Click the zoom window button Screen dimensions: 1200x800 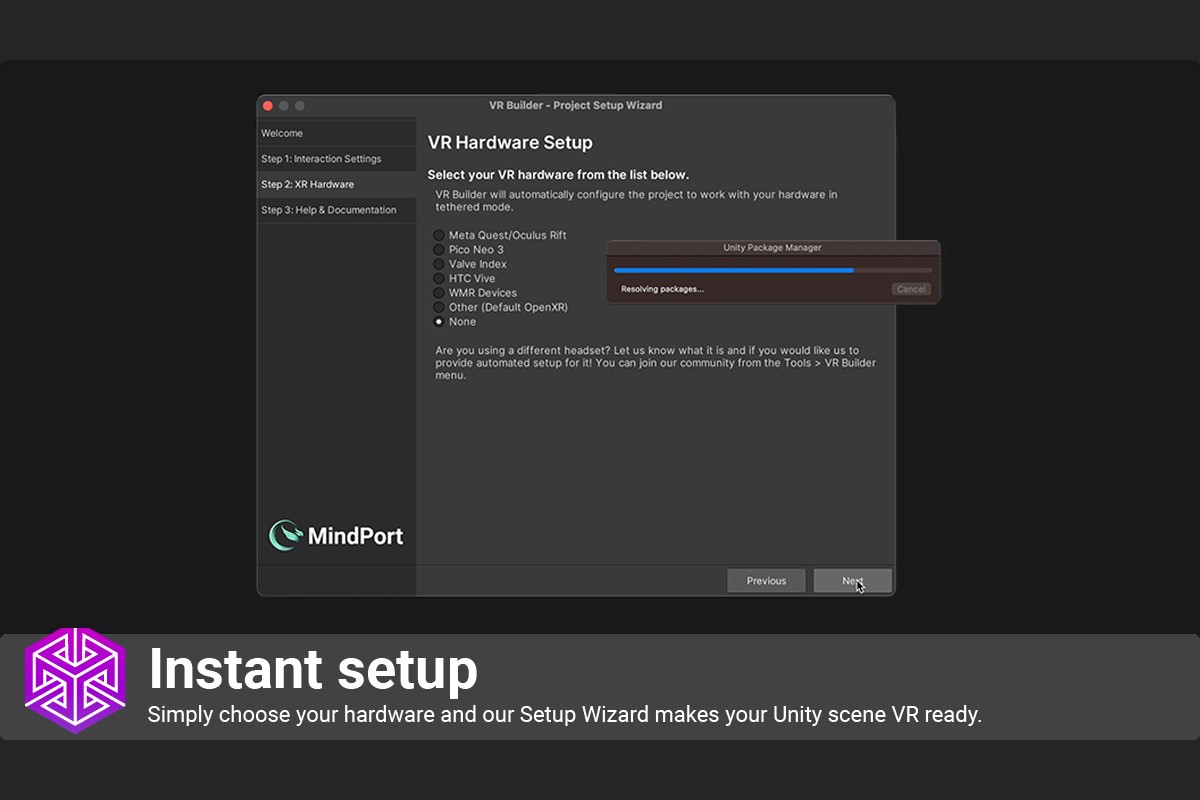300,106
